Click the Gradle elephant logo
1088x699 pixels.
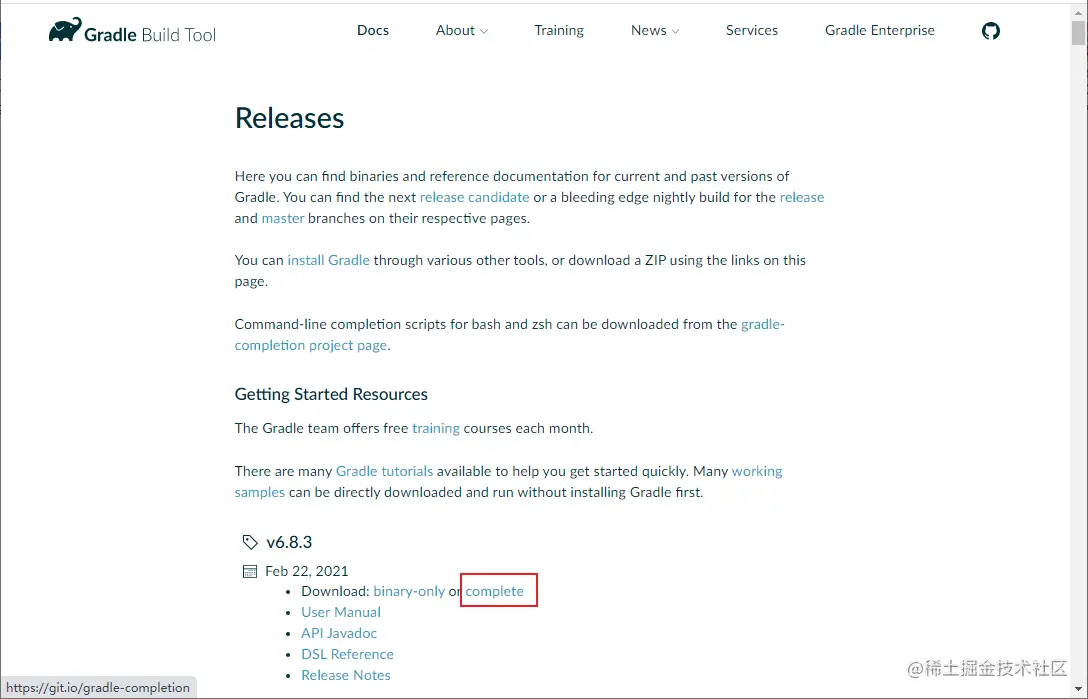pyautogui.click(x=65, y=30)
